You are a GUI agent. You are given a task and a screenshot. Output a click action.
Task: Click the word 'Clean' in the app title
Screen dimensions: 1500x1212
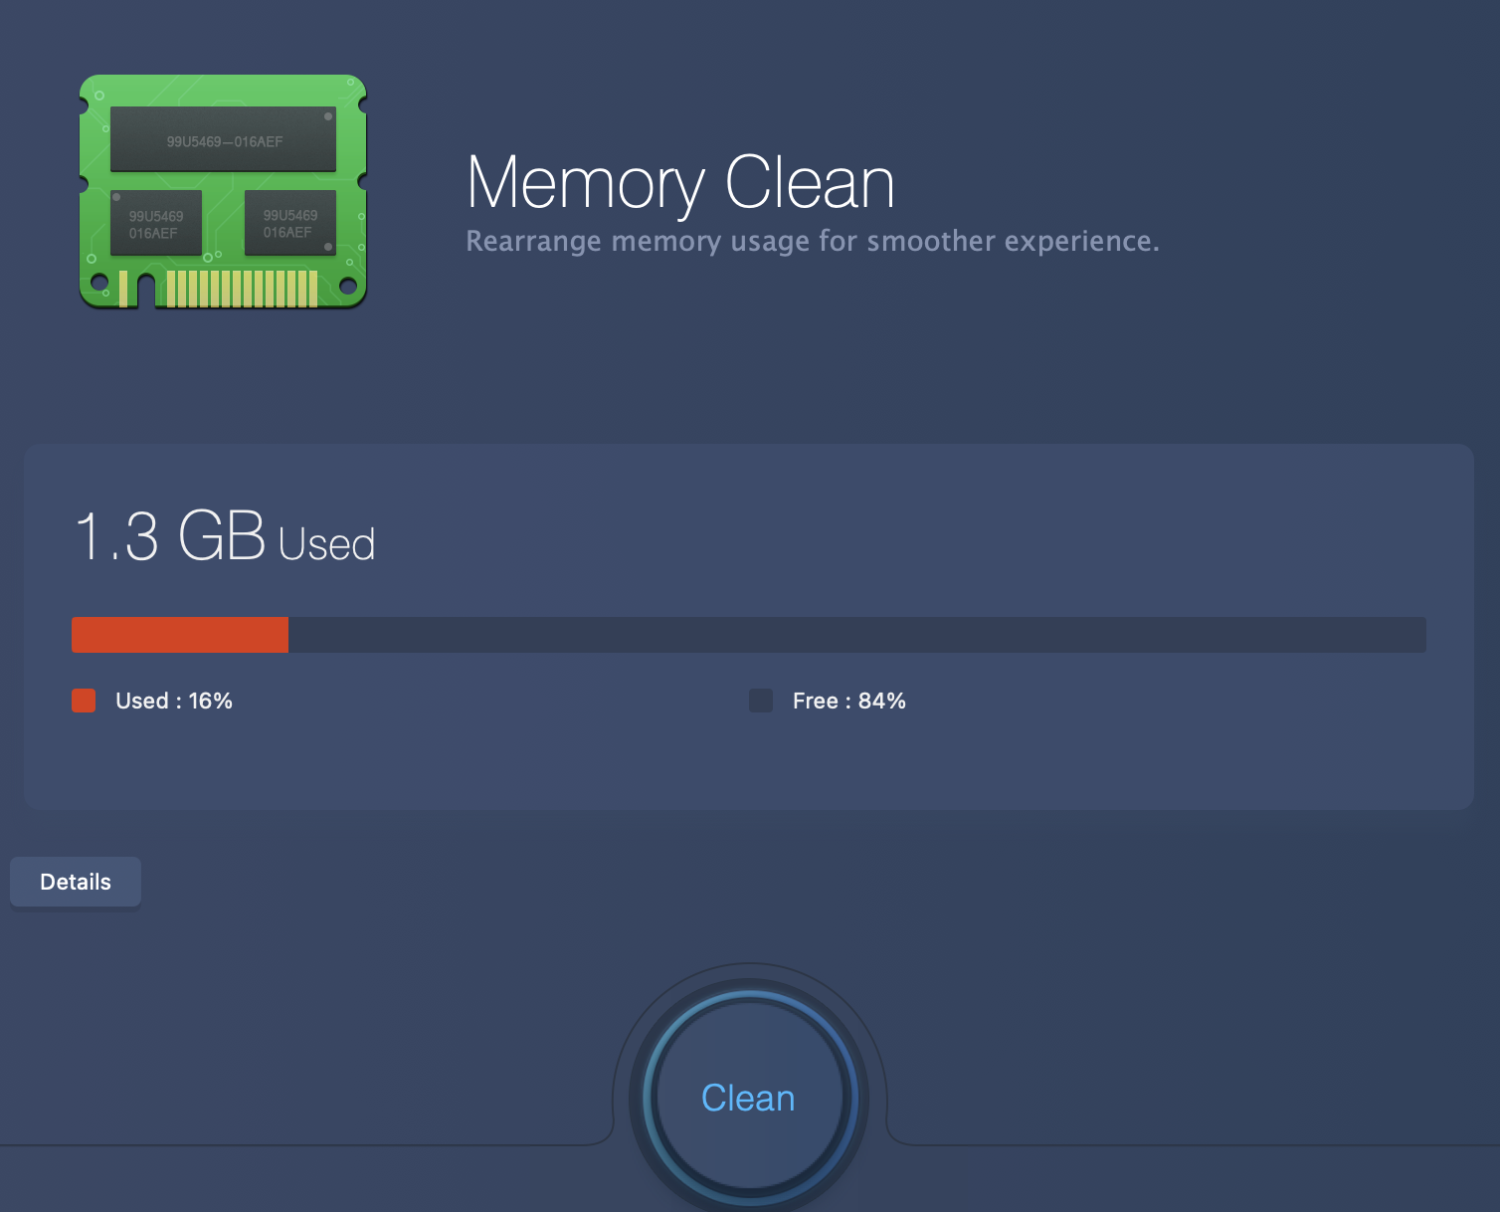click(x=809, y=184)
